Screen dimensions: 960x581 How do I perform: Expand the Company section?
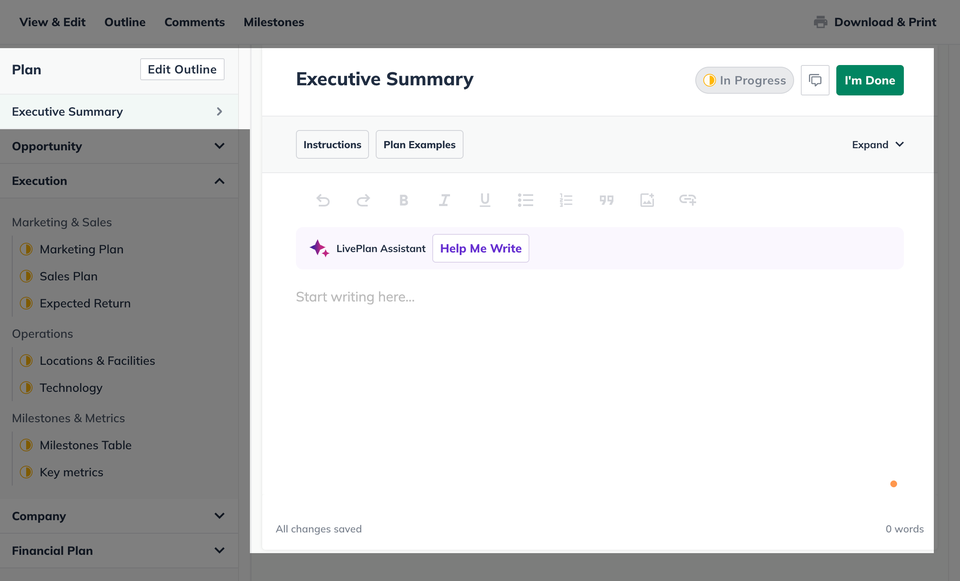[119, 516]
